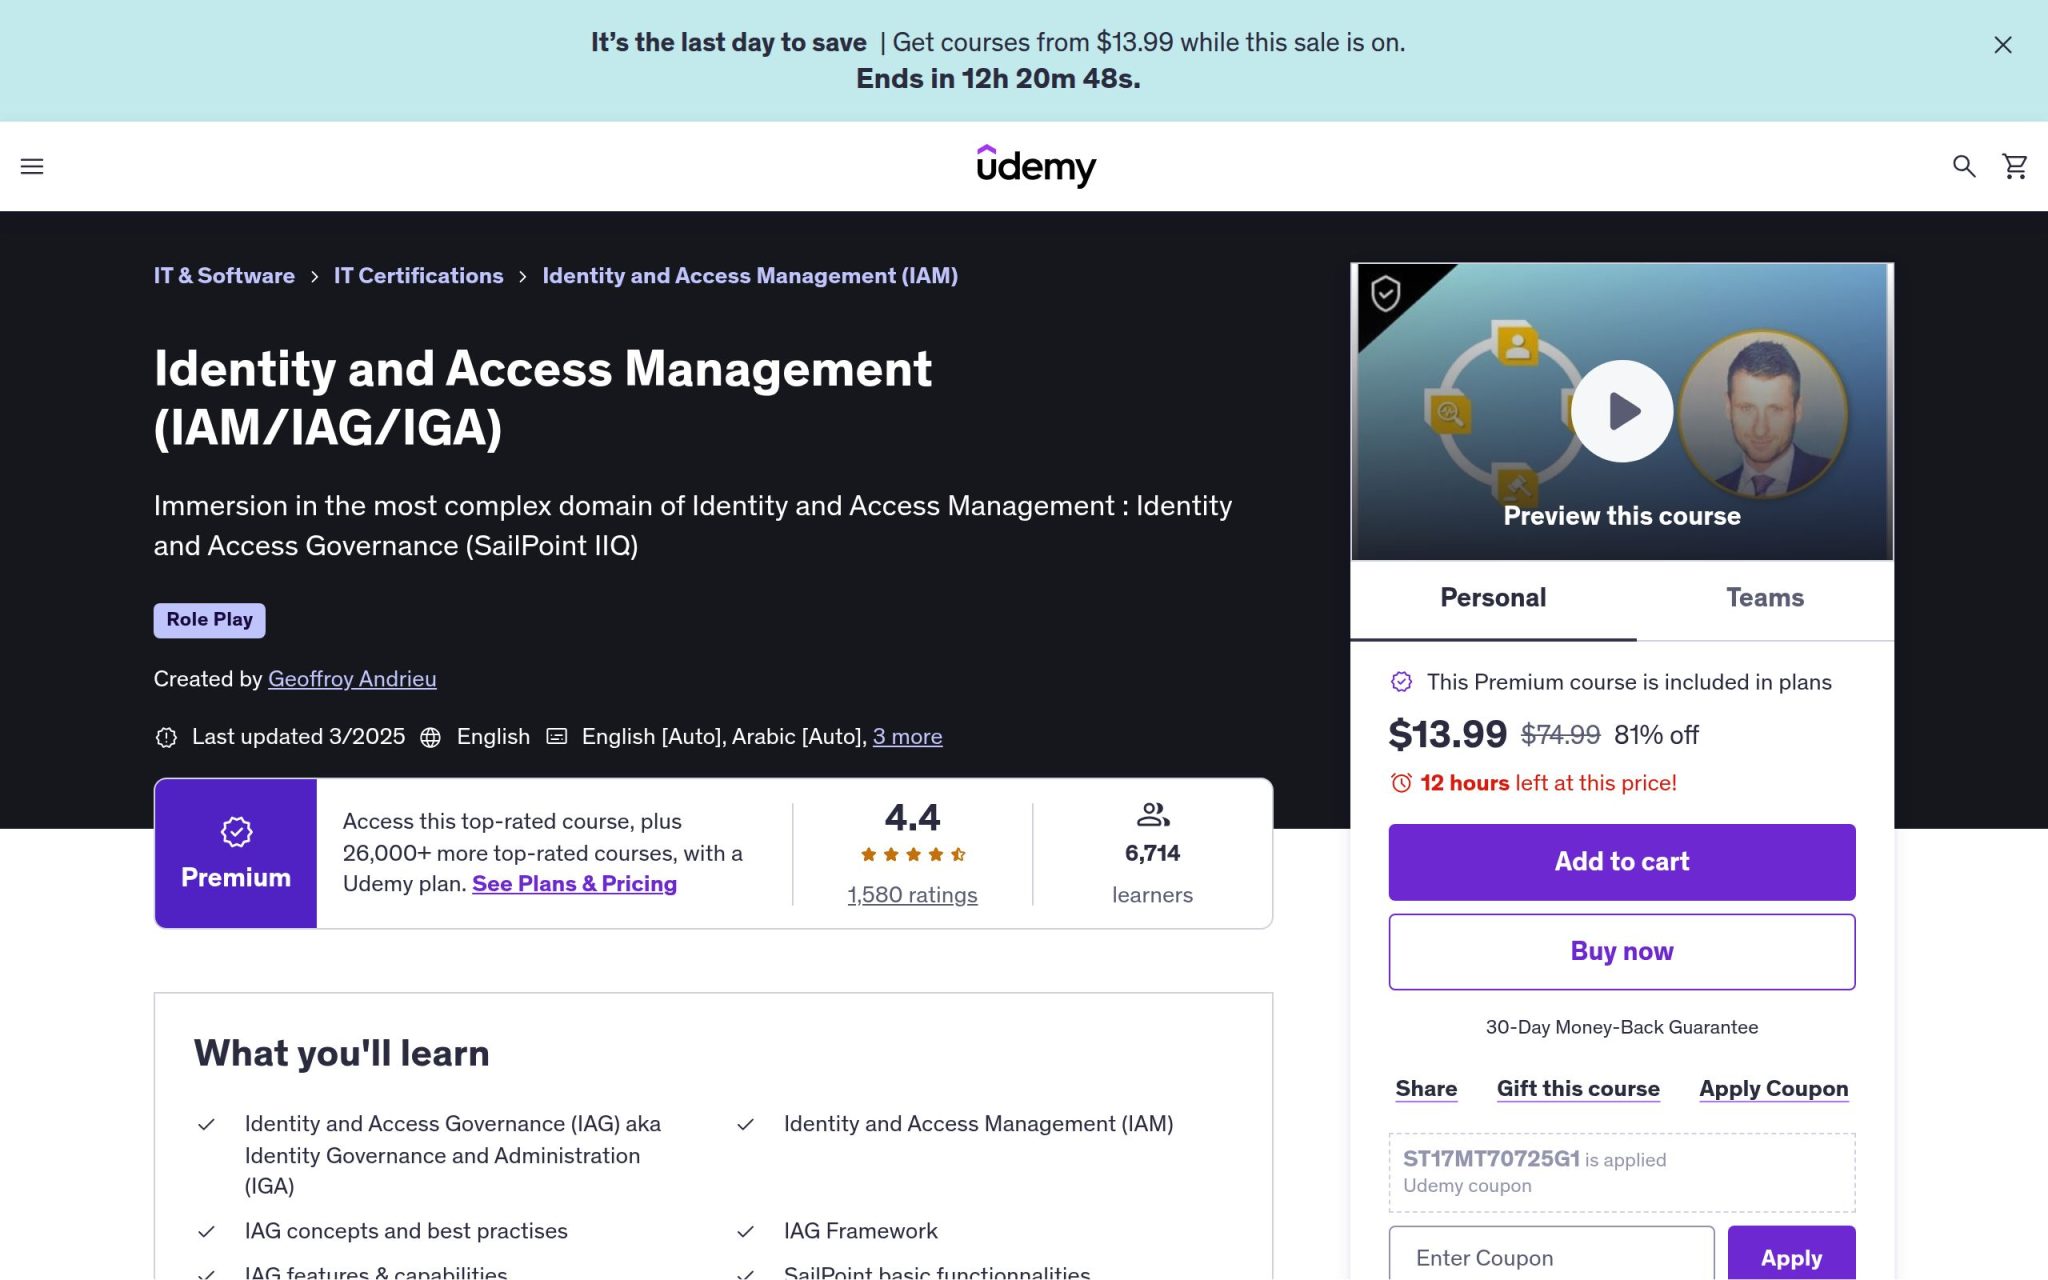Click checkmark beside Identity and Access Management (IAM)
This screenshot has height=1280, width=2048.
[x=745, y=1125]
